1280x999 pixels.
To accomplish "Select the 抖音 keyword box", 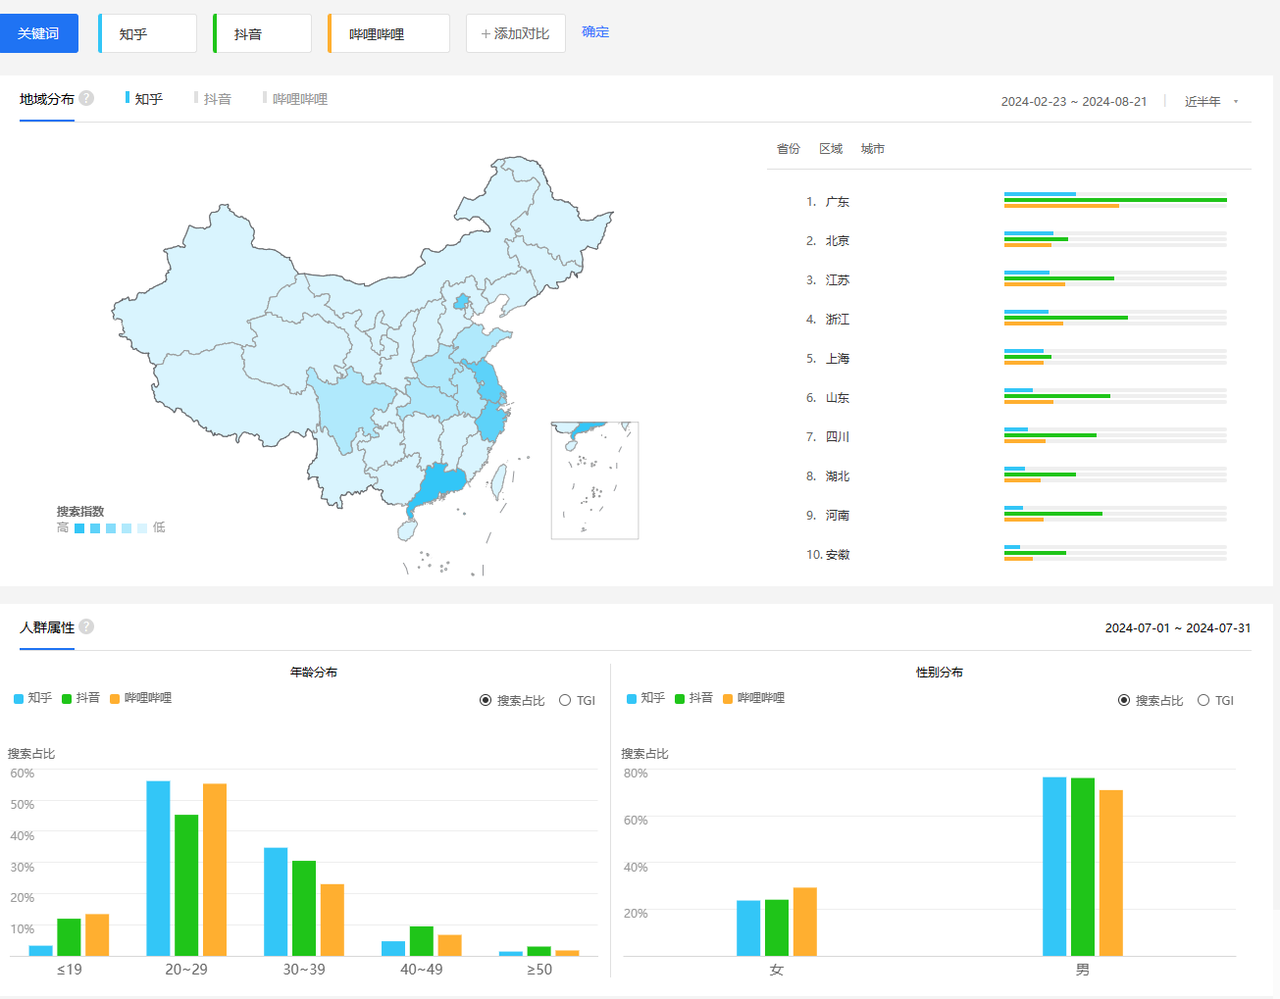I will (x=263, y=33).
